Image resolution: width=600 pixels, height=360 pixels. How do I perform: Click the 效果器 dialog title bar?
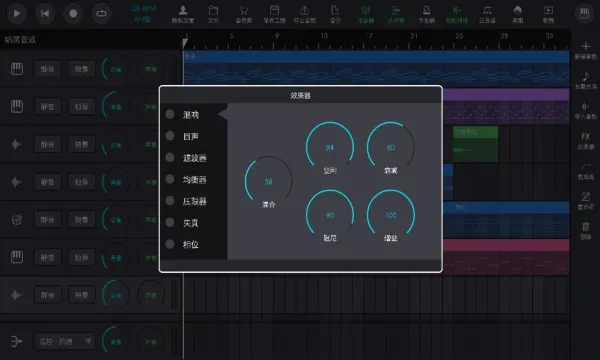click(300, 95)
